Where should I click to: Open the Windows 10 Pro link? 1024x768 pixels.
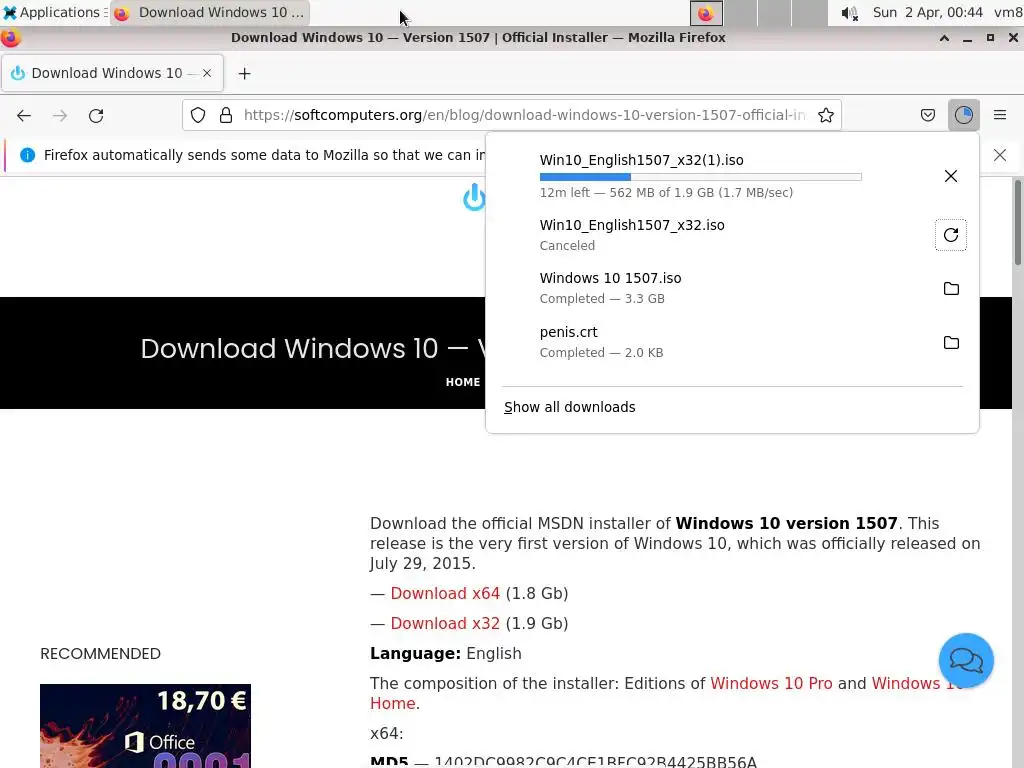pyautogui.click(x=771, y=684)
